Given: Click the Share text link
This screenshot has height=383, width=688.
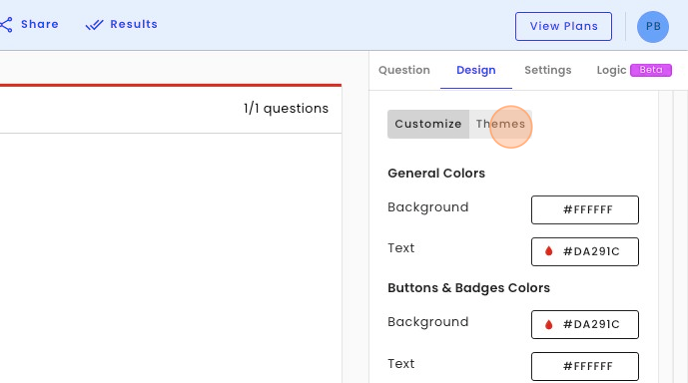Looking at the screenshot, I should tap(39, 24).
